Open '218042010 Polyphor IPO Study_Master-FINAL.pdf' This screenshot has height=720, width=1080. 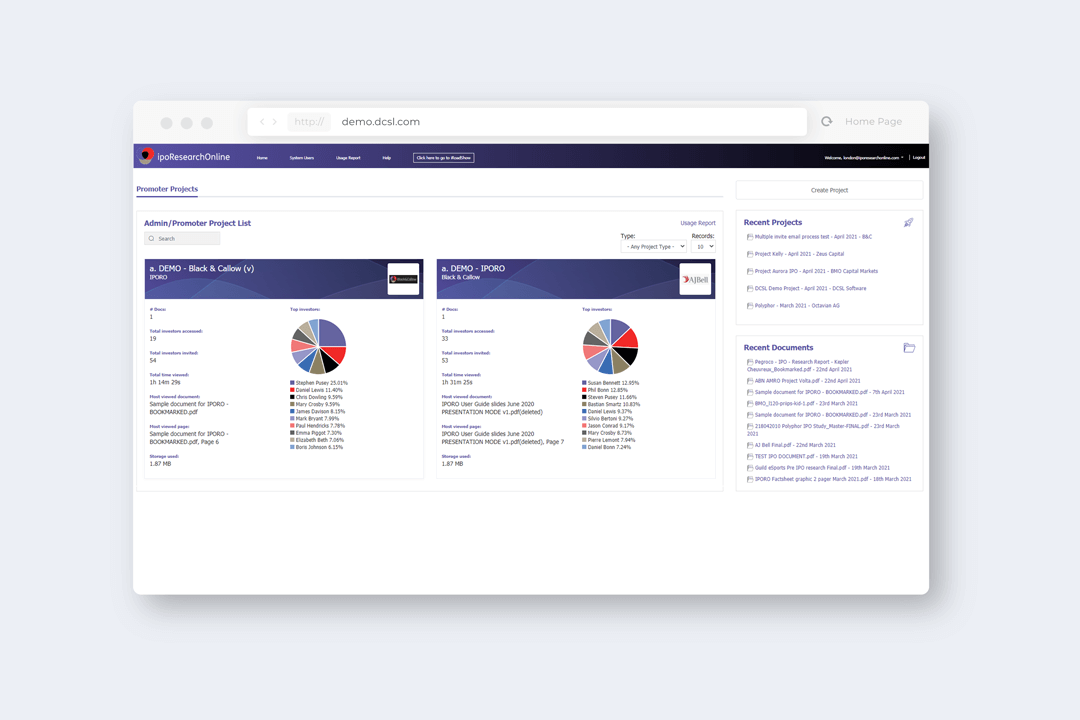coord(823,430)
